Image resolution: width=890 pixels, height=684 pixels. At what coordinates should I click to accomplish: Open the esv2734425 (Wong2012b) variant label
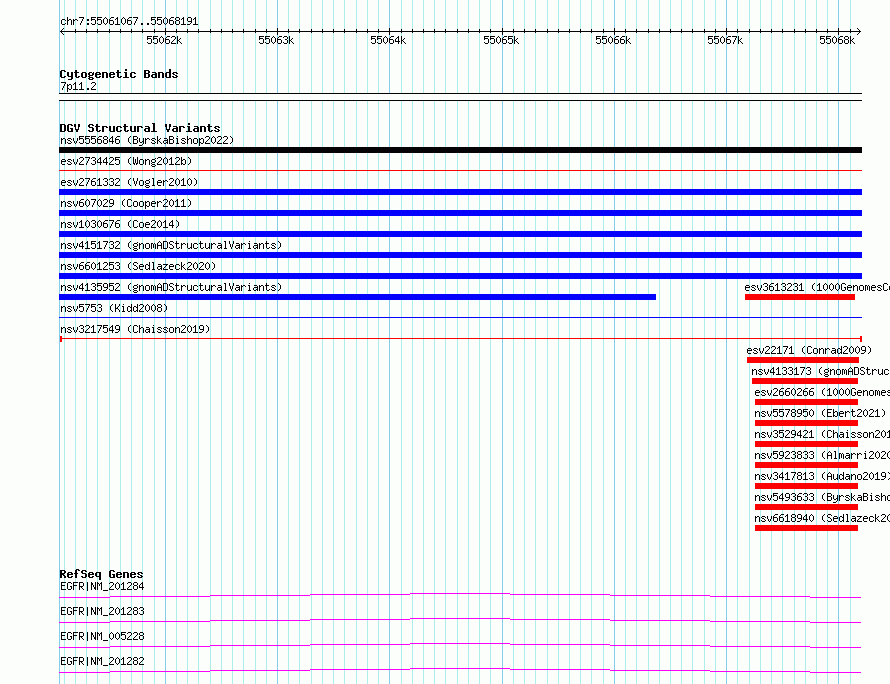click(126, 161)
